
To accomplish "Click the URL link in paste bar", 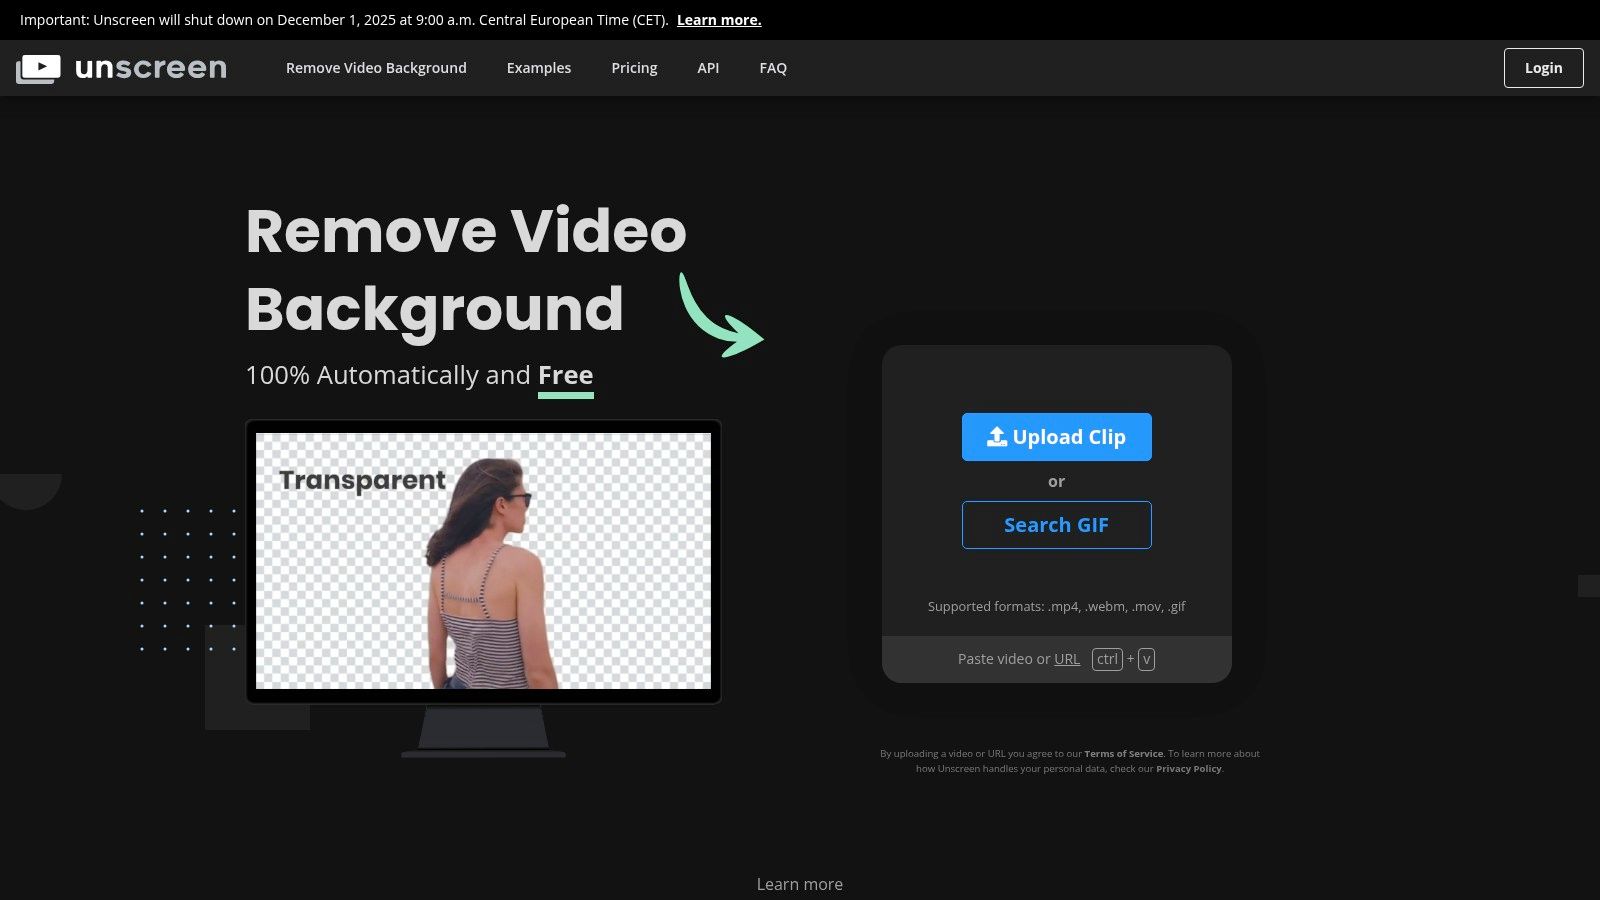I will (1066, 658).
